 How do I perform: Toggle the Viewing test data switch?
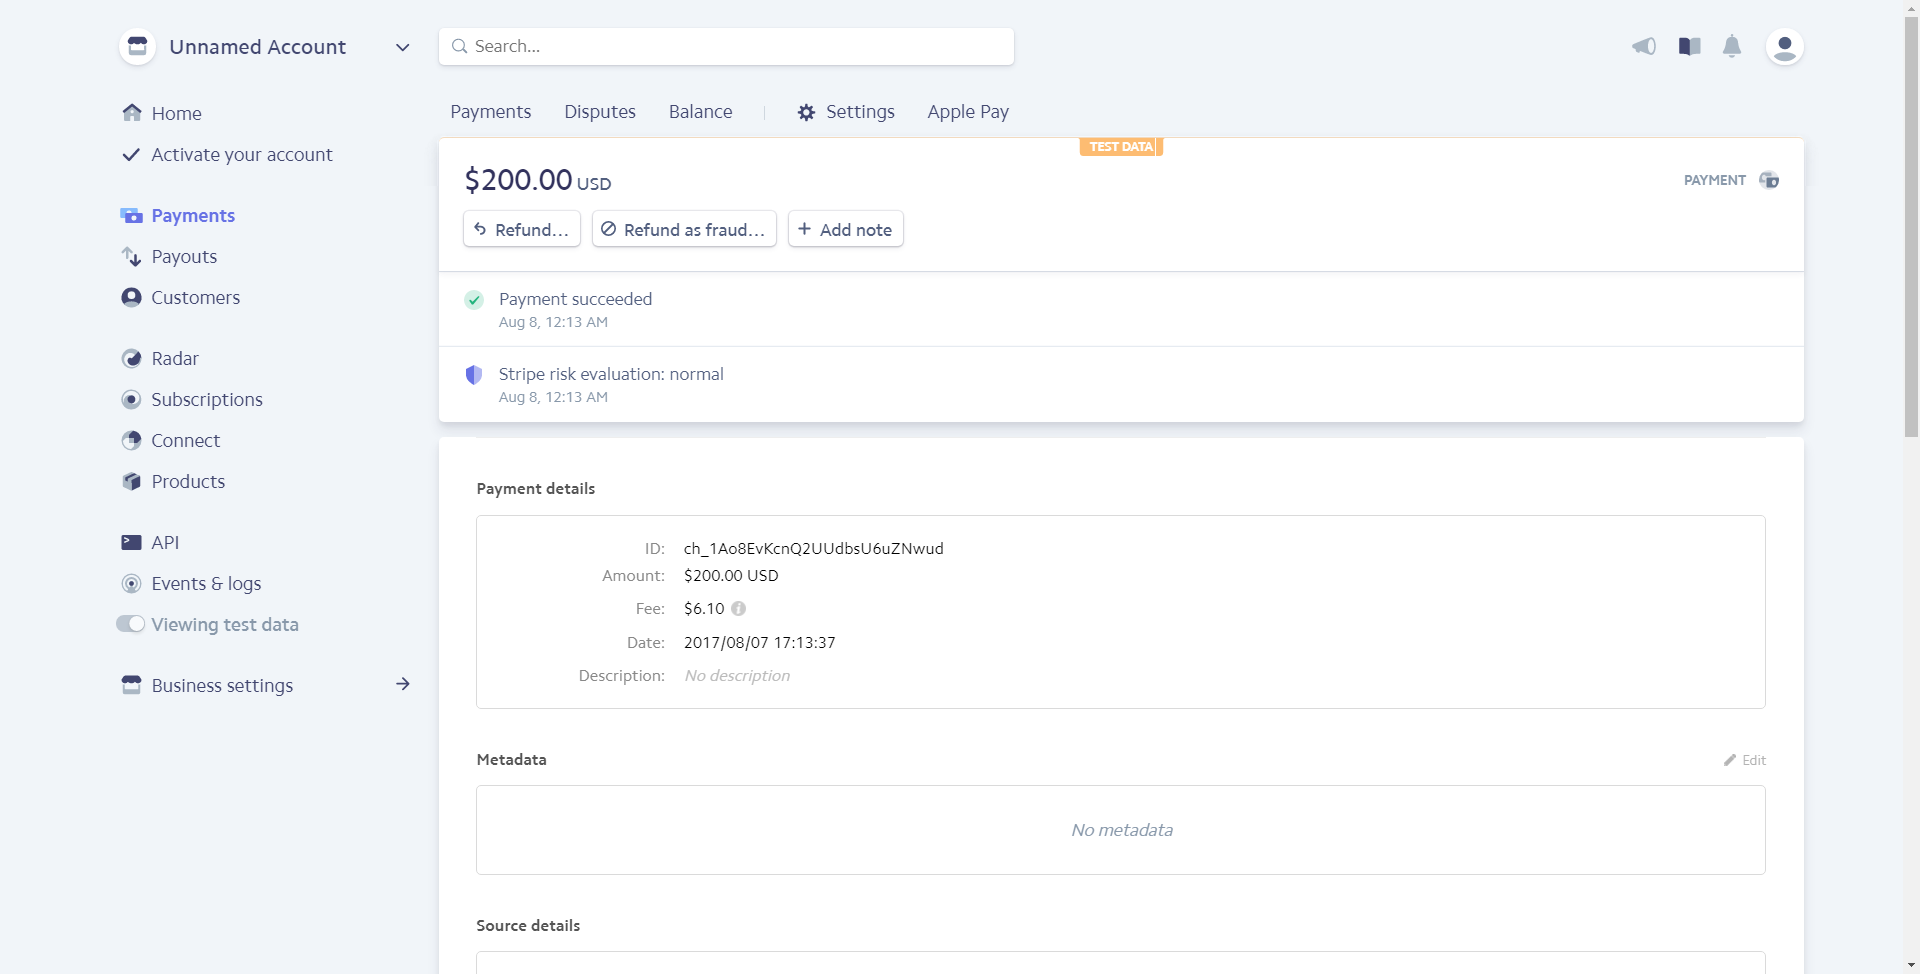[x=130, y=624]
